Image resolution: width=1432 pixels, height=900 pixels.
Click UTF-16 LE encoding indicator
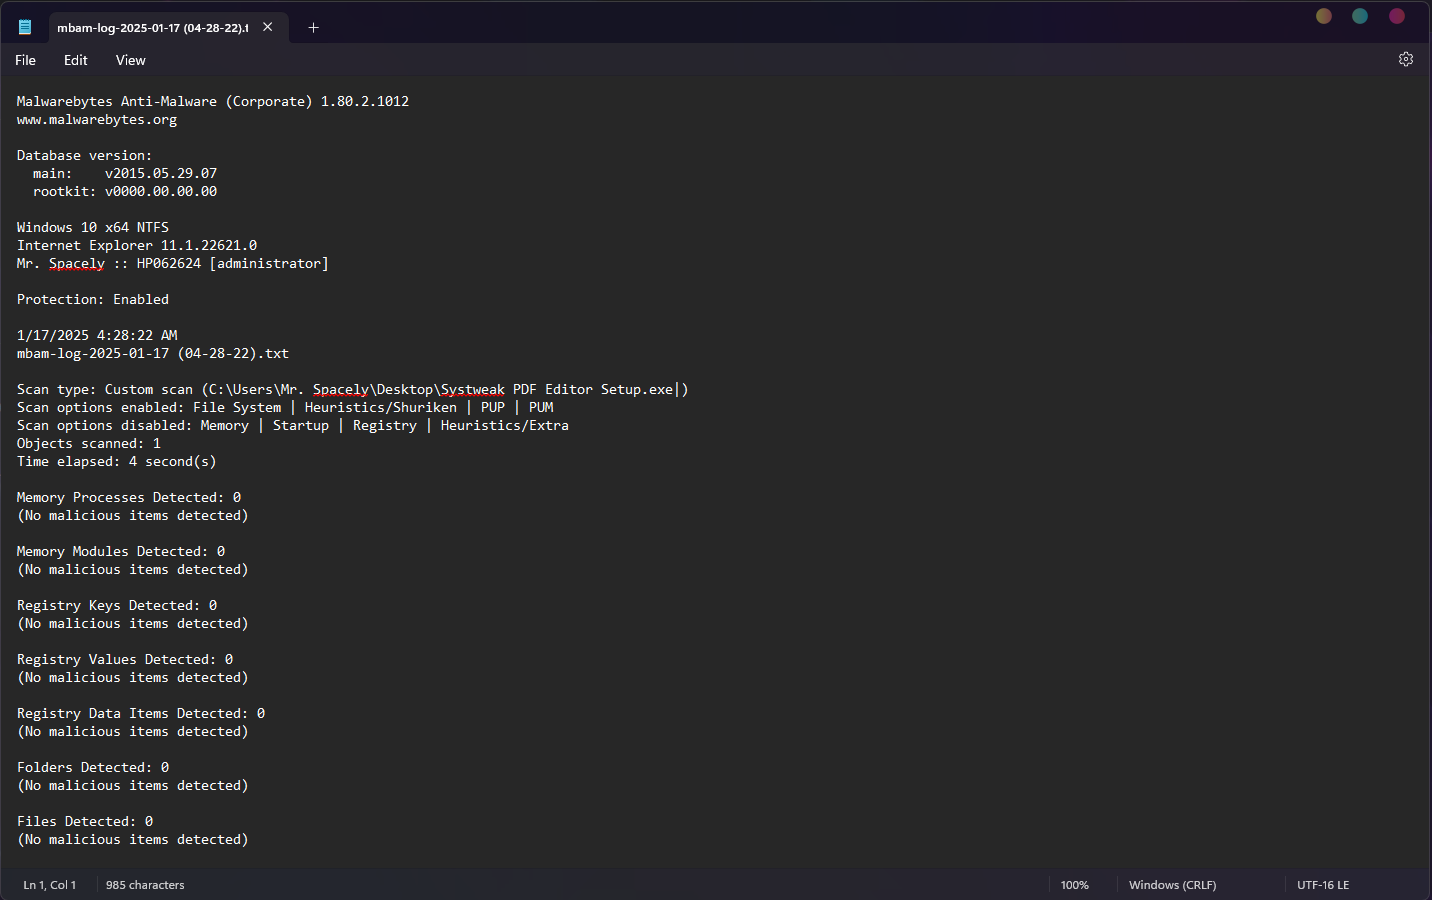tap(1323, 885)
